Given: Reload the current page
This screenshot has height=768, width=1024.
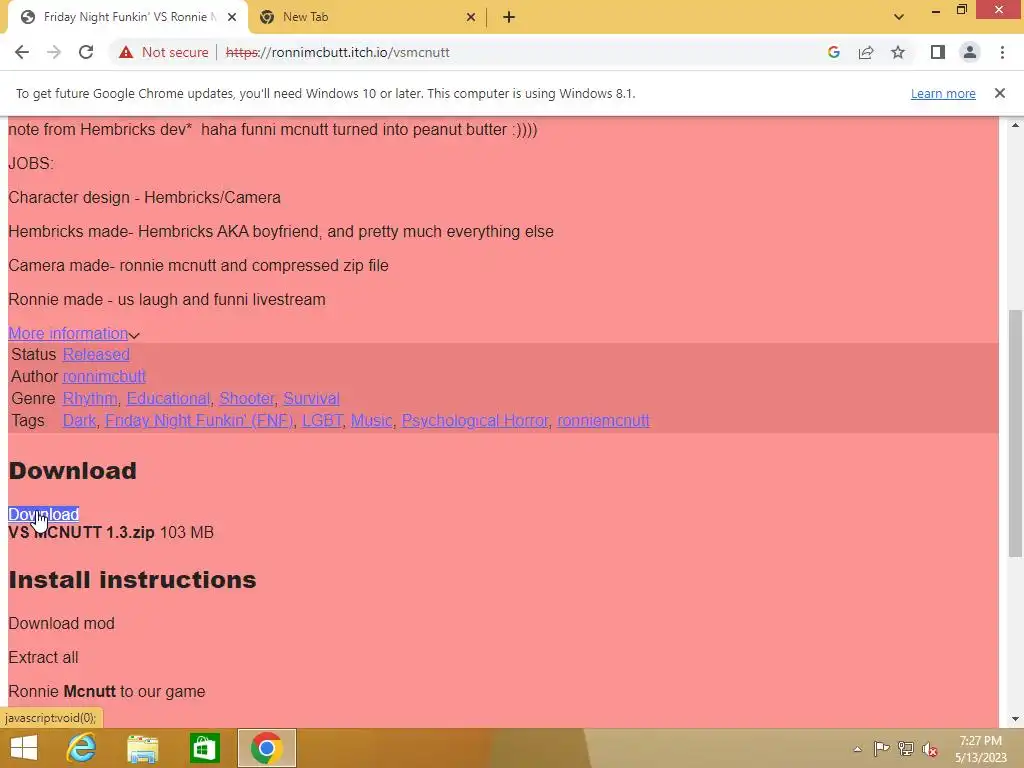Looking at the screenshot, I should tap(86, 52).
